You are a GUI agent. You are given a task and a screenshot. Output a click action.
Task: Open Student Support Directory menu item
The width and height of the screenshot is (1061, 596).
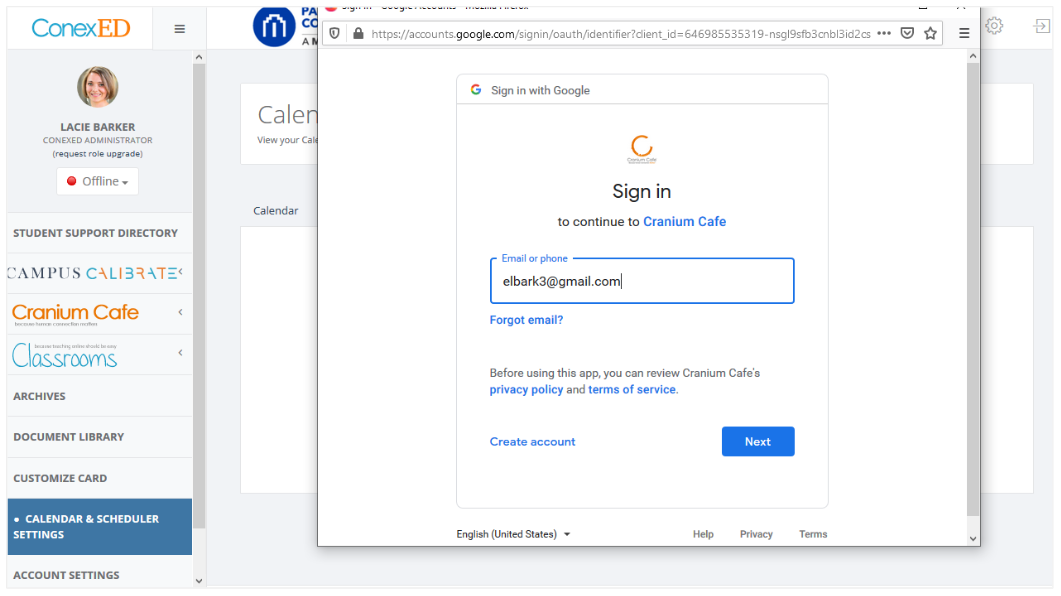coord(95,233)
